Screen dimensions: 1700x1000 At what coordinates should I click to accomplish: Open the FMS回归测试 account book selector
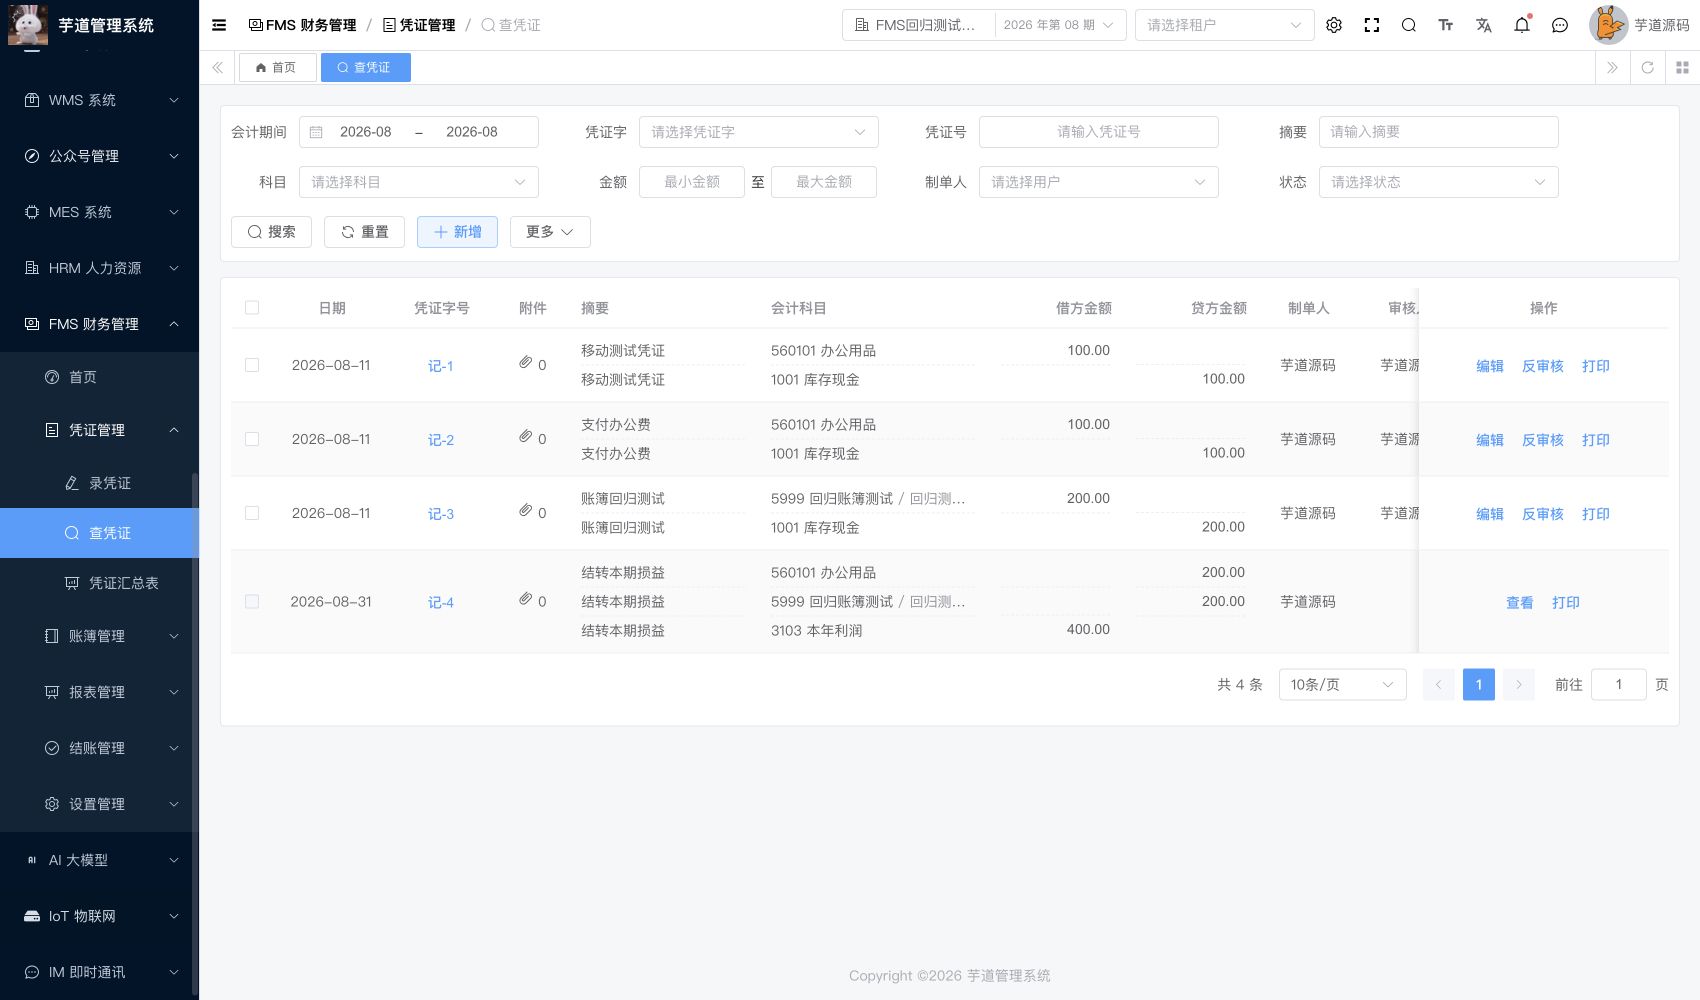tap(919, 25)
